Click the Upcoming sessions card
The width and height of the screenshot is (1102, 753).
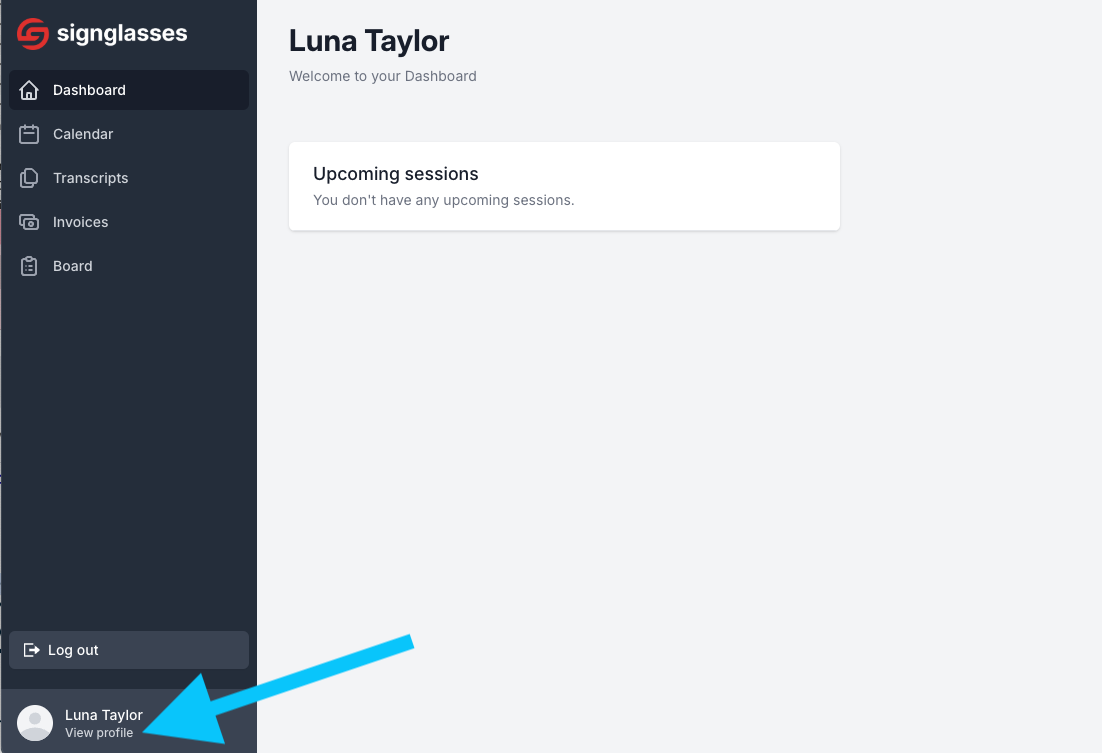coord(564,186)
